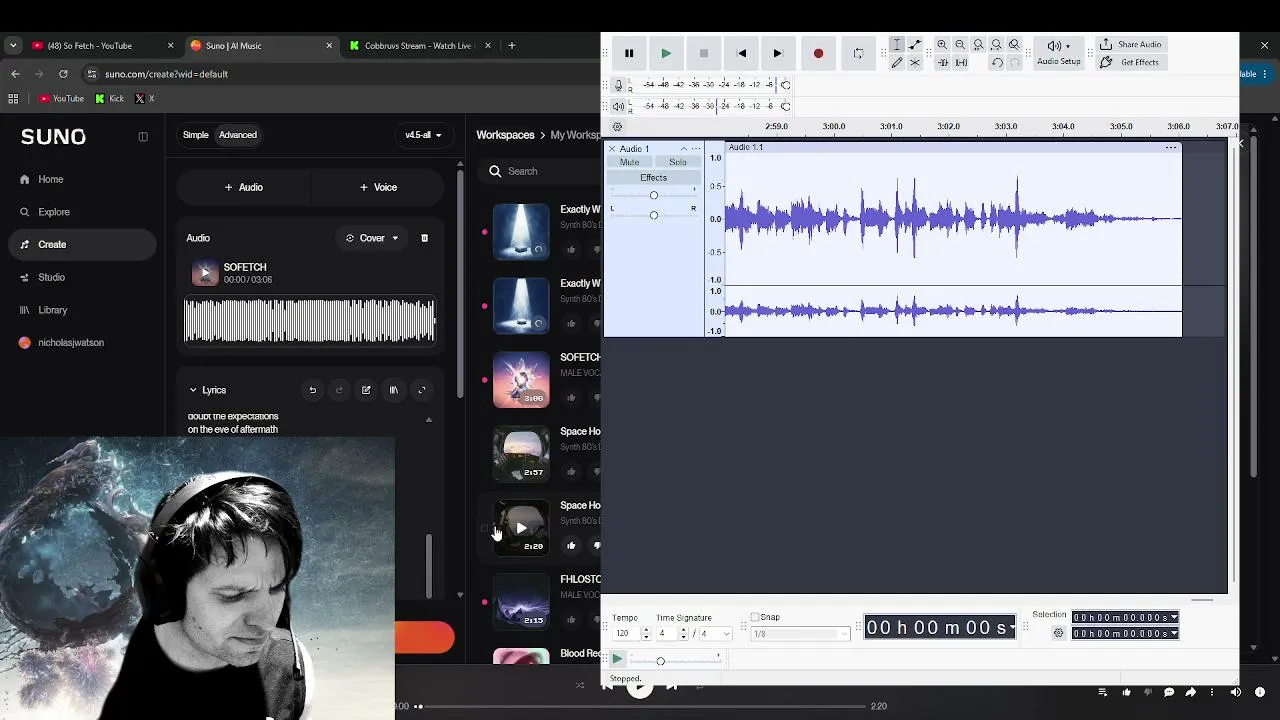Viewport: 1280px width, 720px height.
Task: Click the Audio 1 track pan slider
Action: (x=654, y=215)
